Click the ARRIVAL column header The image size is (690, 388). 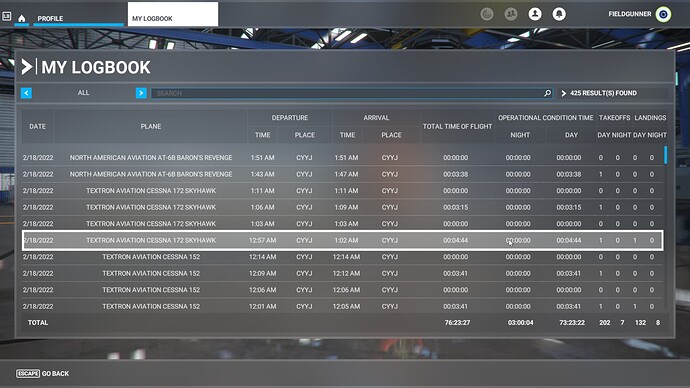click(x=376, y=118)
